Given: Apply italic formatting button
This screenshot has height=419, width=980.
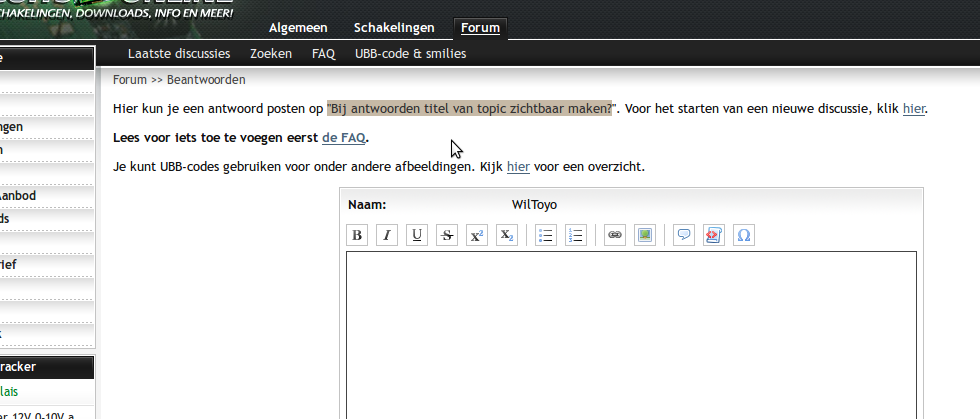Looking at the screenshot, I should (x=387, y=235).
